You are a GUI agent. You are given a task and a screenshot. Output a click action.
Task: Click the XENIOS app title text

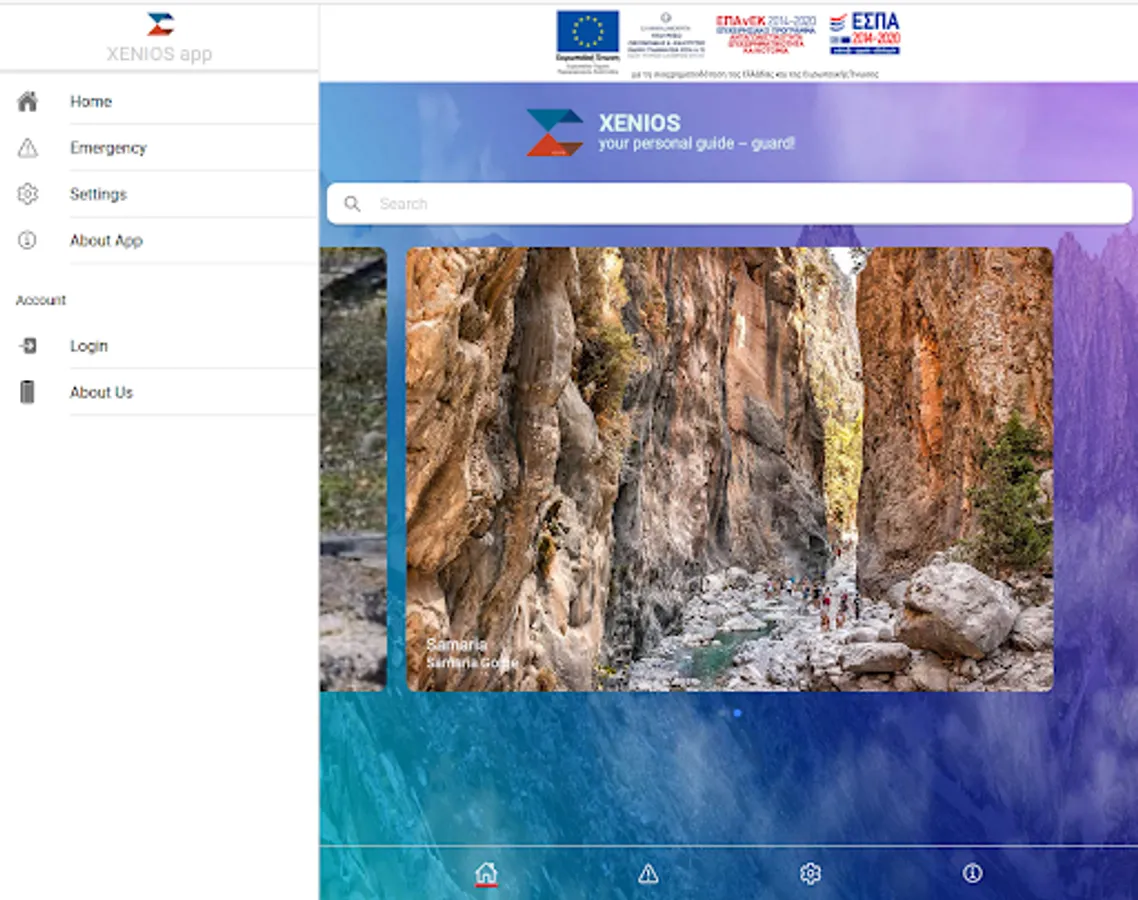[160, 54]
